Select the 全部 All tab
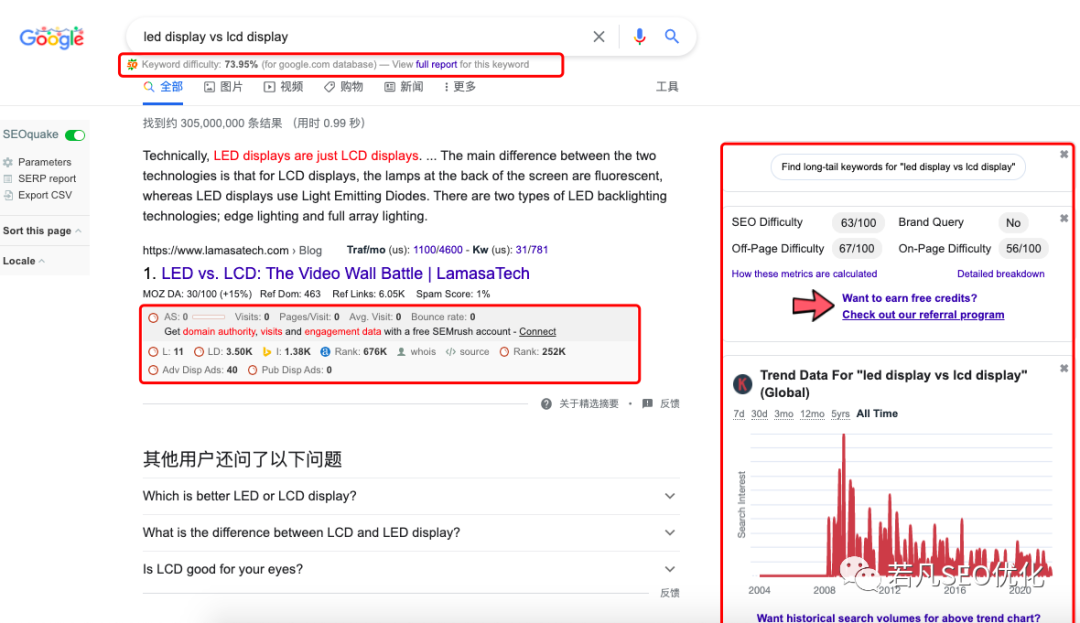The image size is (1080, 623). point(163,87)
